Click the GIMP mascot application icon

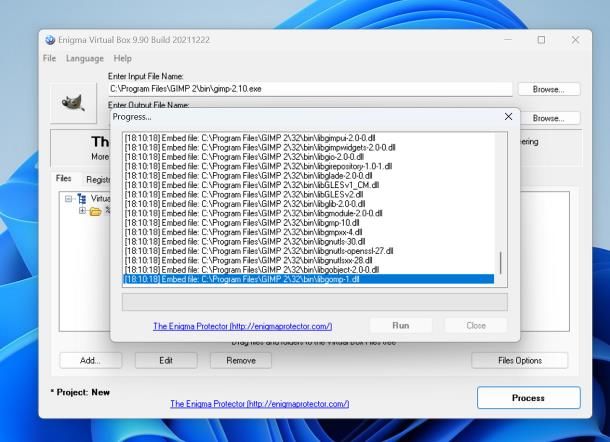click(x=73, y=103)
